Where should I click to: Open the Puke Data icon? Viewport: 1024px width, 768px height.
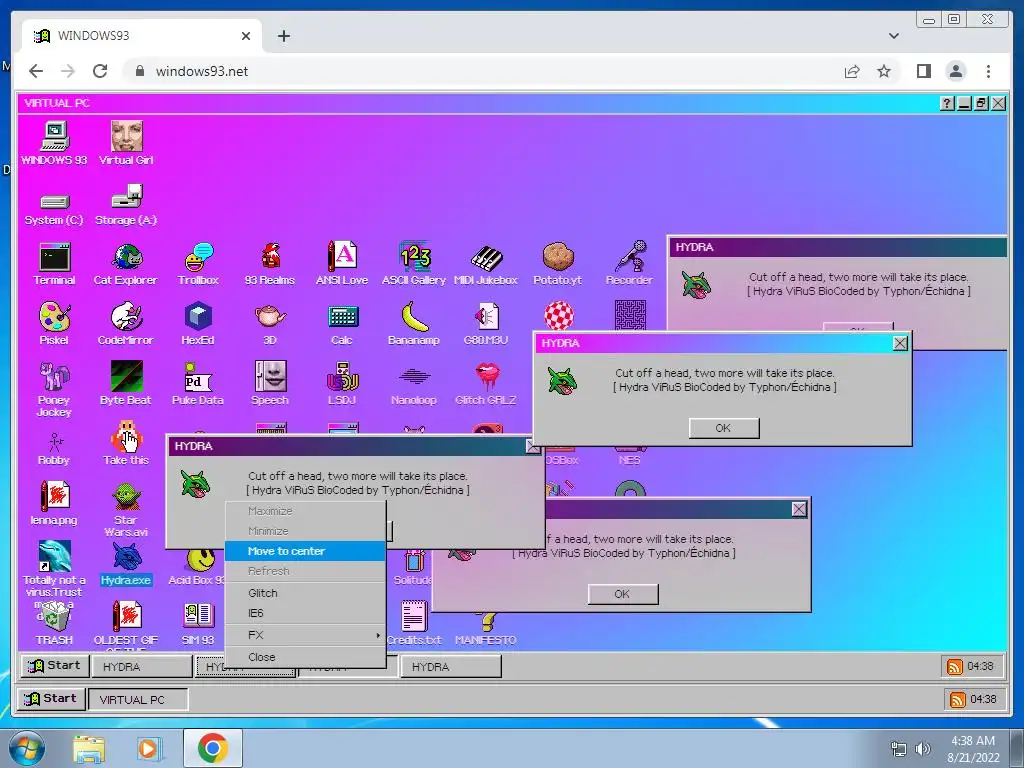[198, 384]
